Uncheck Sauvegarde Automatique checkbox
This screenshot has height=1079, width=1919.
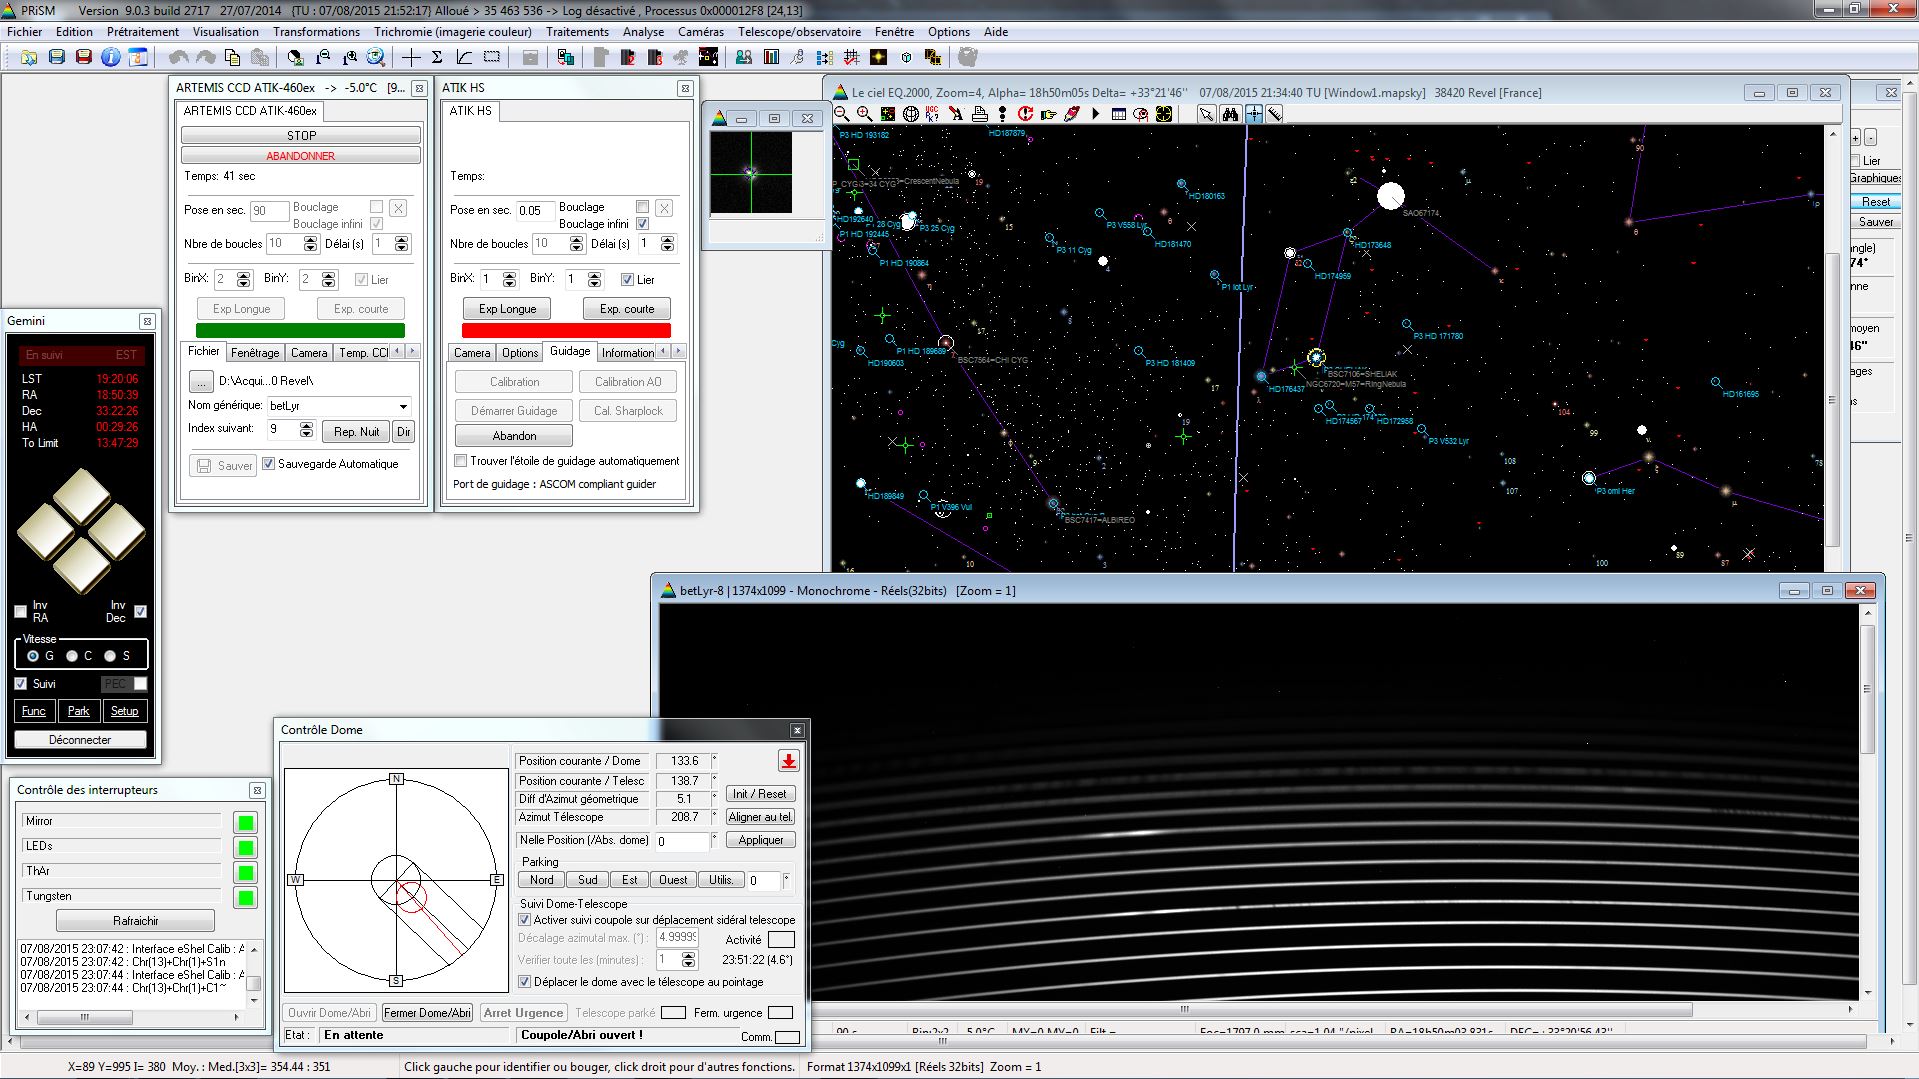tap(268, 464)
